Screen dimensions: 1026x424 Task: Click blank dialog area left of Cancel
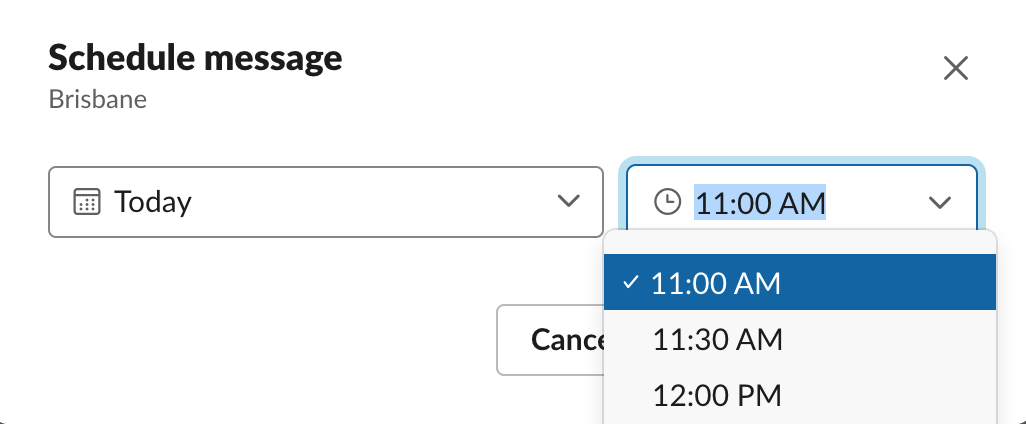250,340
